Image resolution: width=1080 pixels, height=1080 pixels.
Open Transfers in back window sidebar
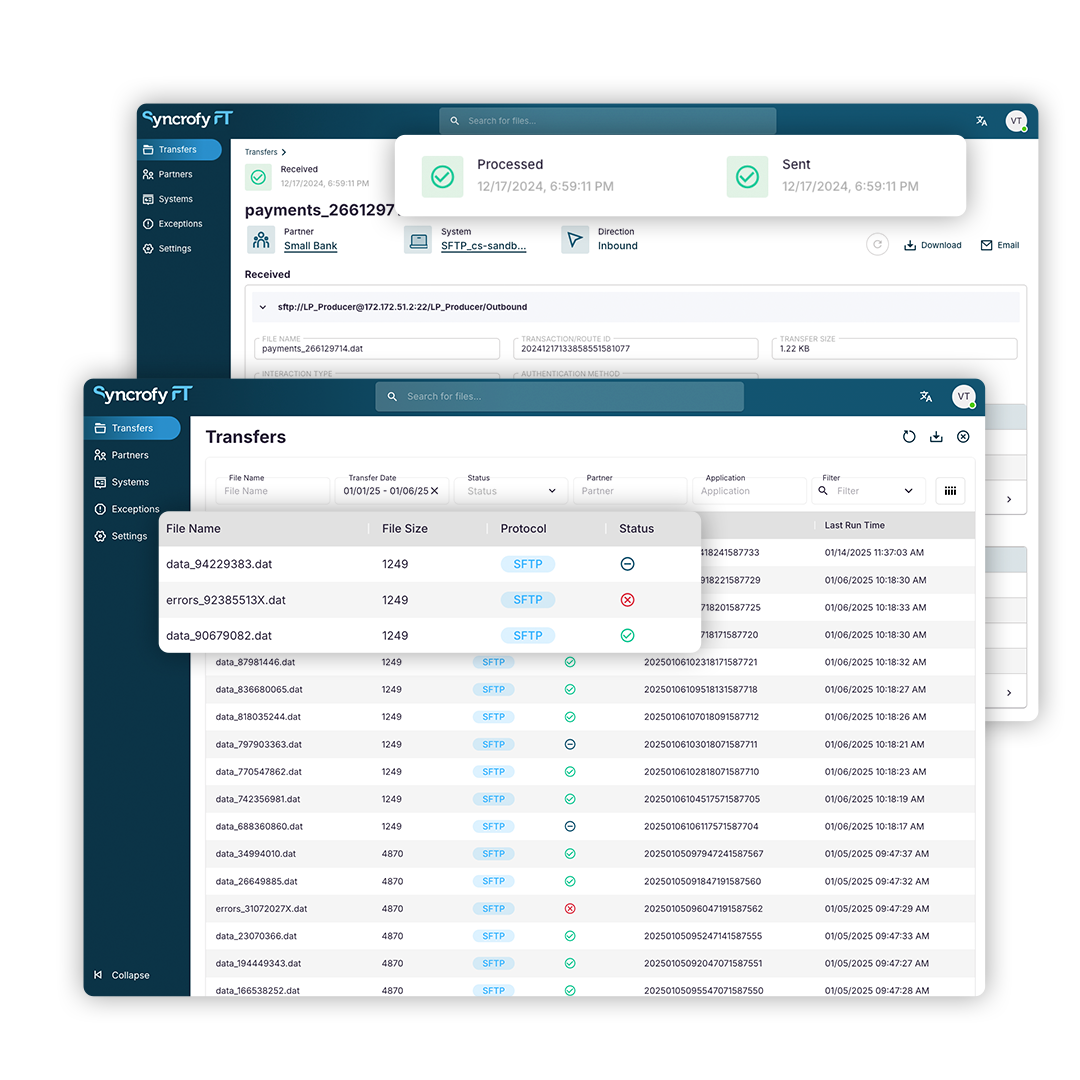[178, 149]
